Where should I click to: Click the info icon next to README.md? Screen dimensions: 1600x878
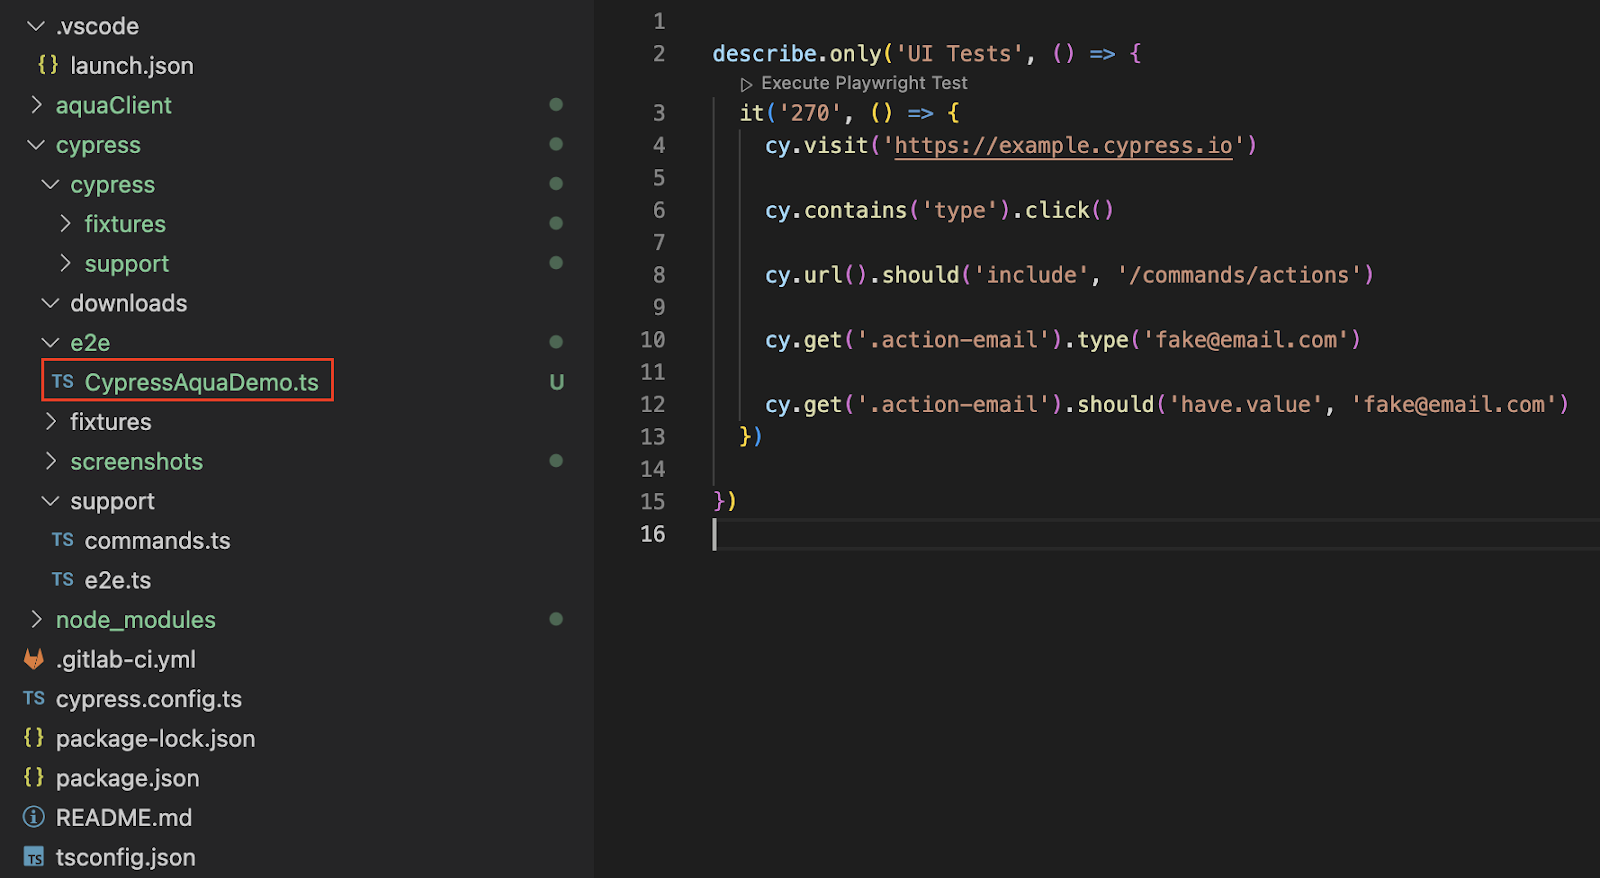pos(34,817)
